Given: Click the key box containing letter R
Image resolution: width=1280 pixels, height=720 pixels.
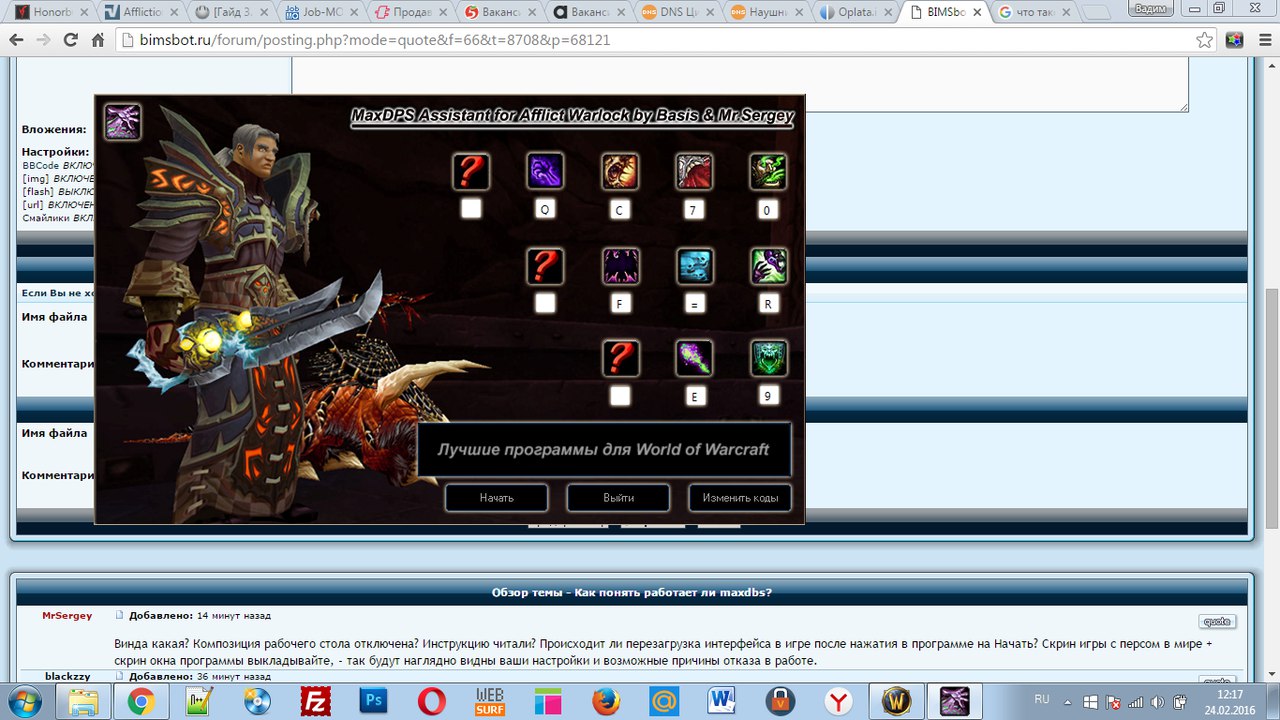Looking at the screenshot, I should tap(769, 303).
